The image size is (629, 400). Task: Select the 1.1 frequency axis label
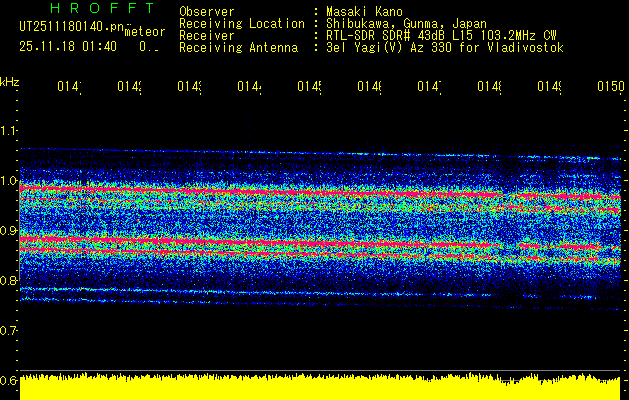[9, 130]
